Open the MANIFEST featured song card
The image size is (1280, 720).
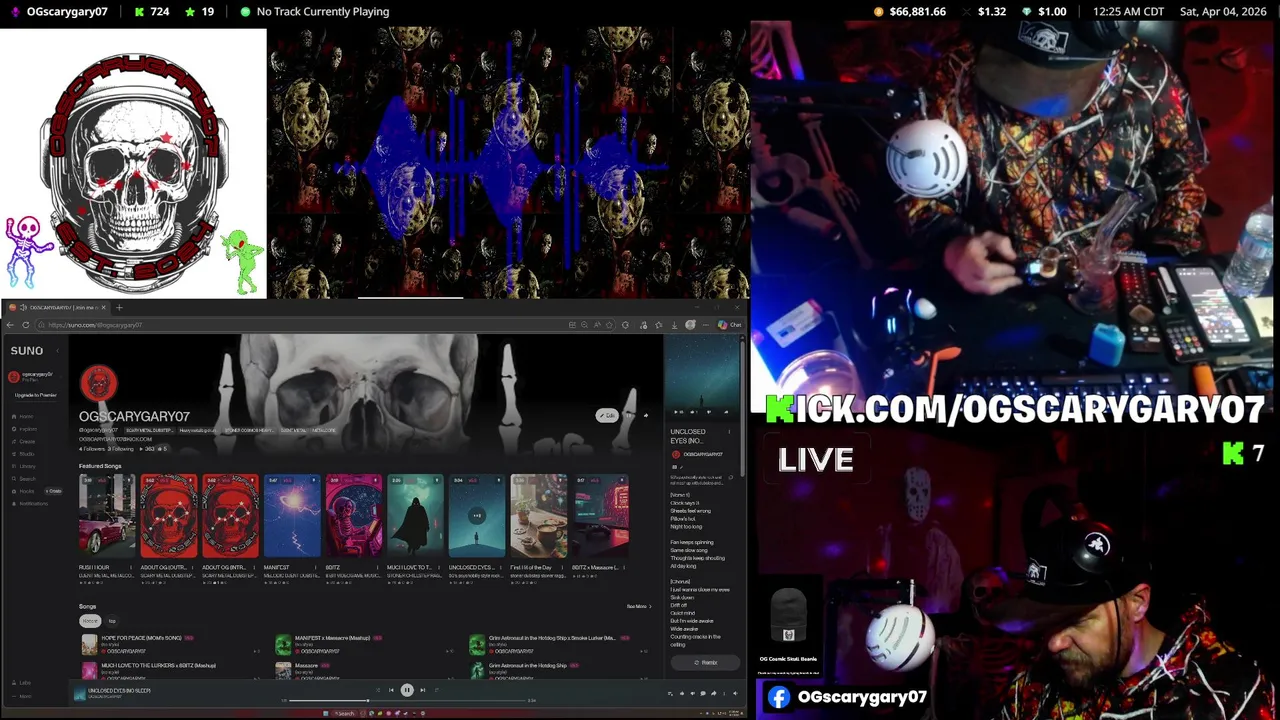pos(292,515)
